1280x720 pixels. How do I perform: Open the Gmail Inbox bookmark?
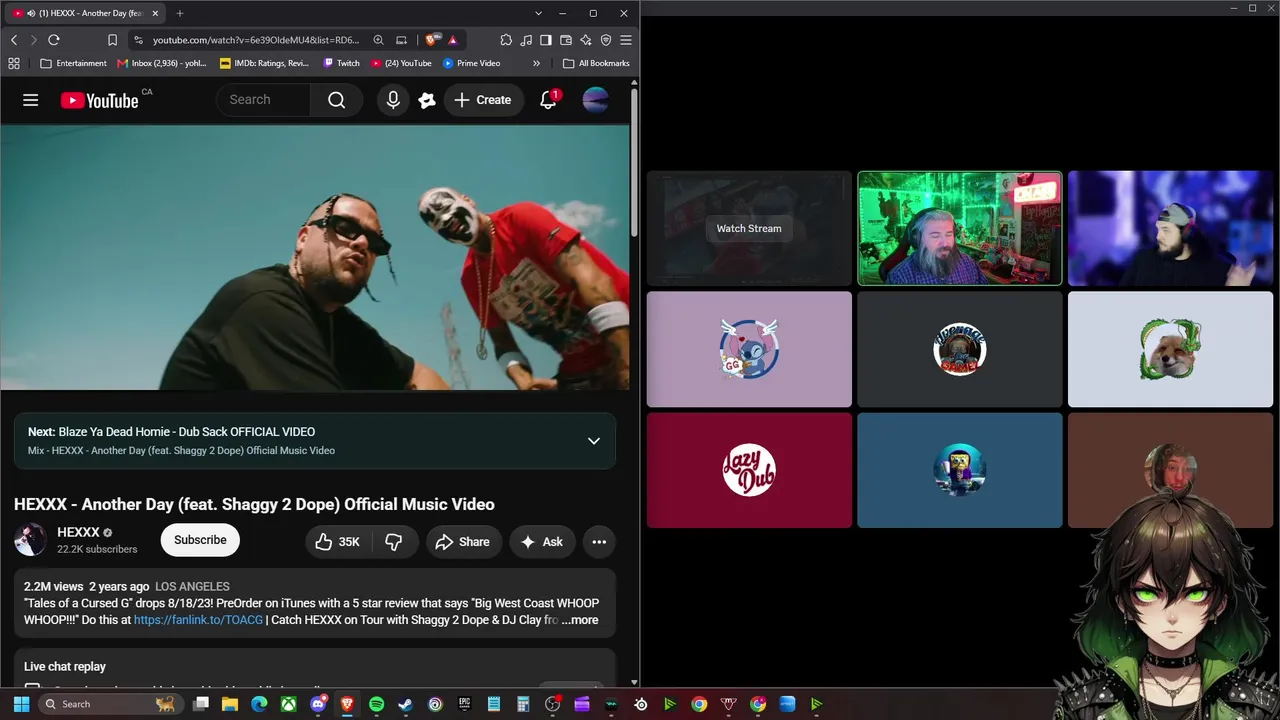(x=162, y=63)
